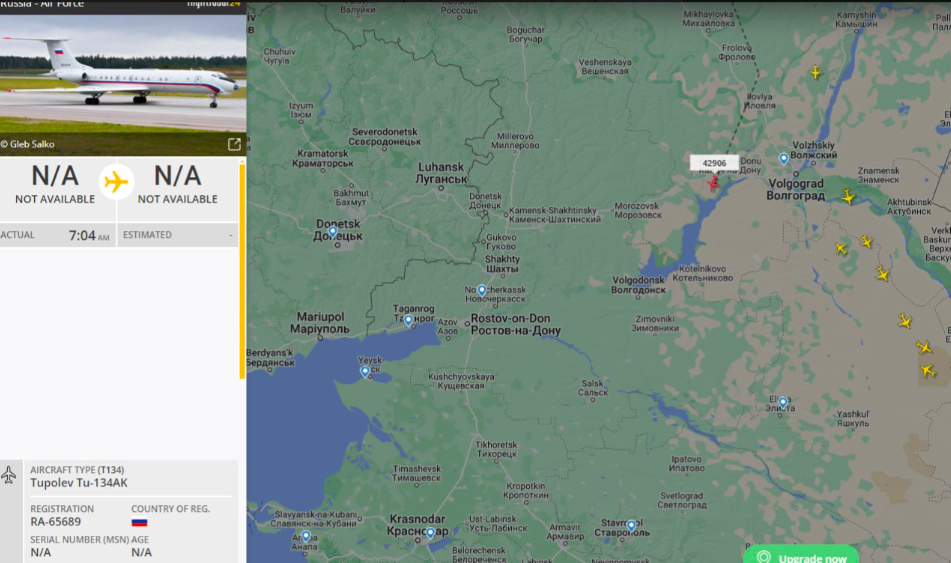Open the aircraft photo external link icon
The image size is (951, 563).
[x=234, y=144]
